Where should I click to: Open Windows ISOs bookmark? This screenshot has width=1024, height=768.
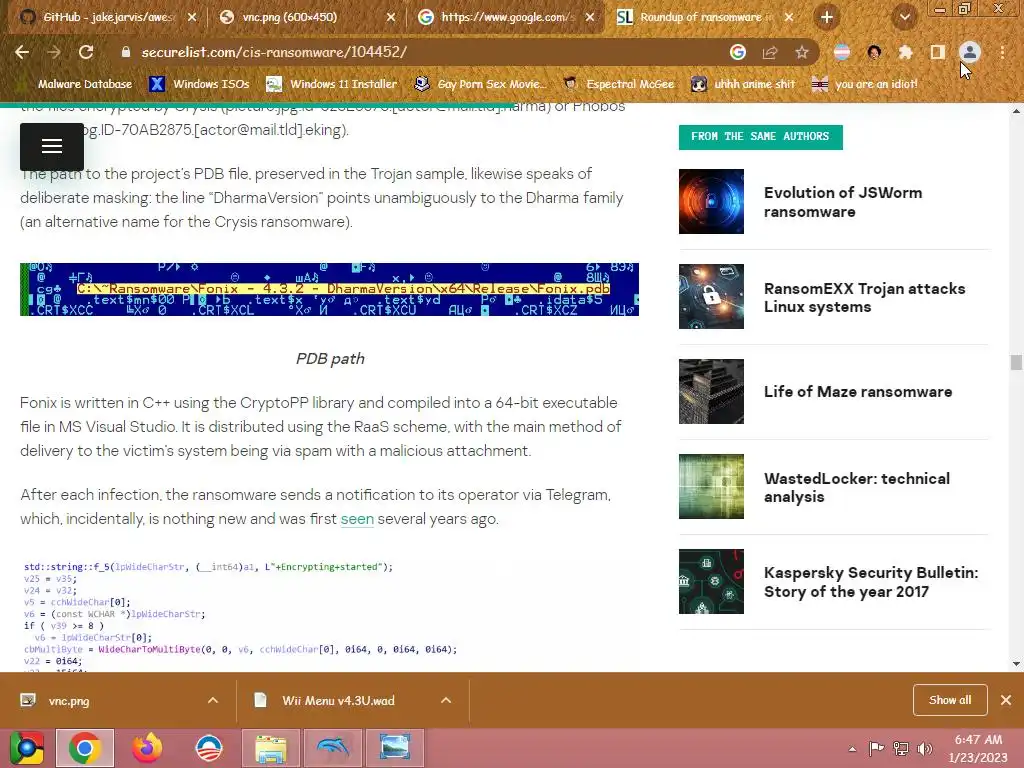199,84
